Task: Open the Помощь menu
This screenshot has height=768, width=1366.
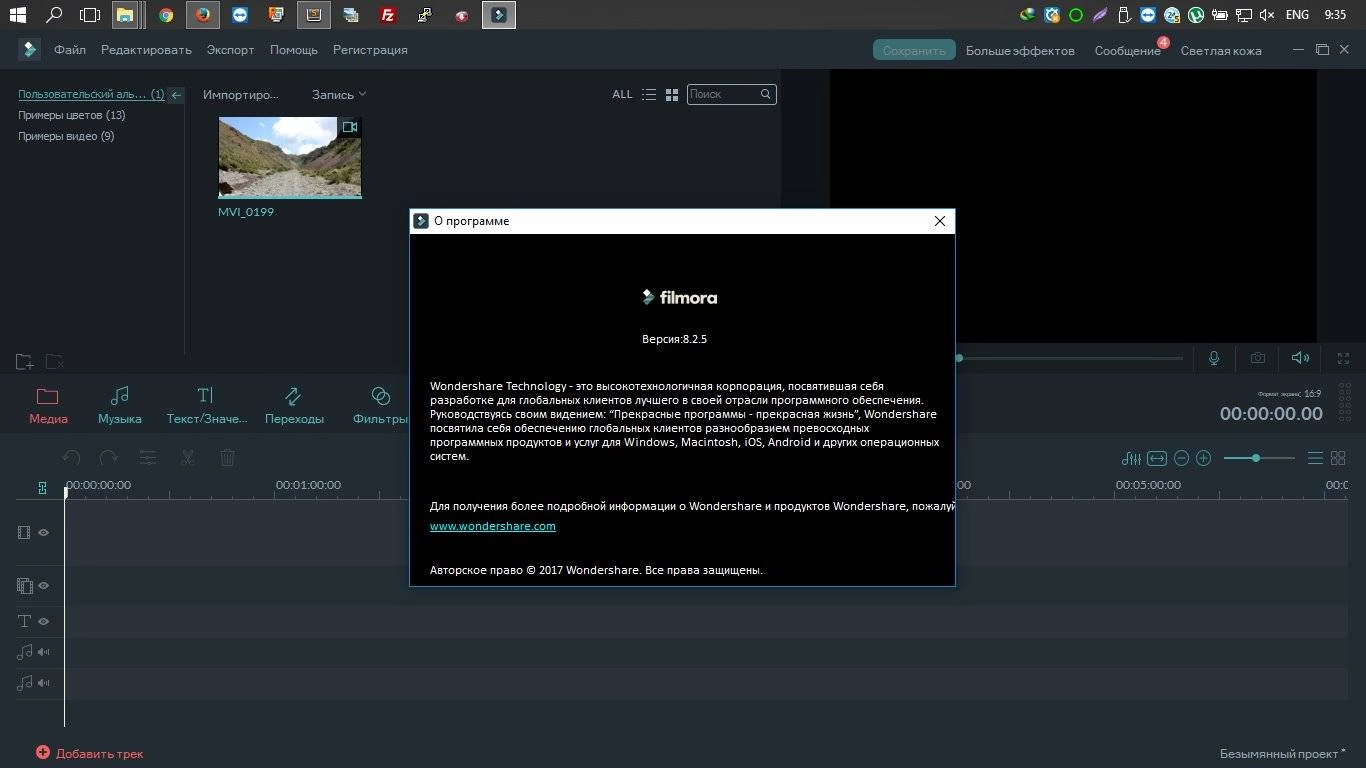Action: click(x=293, y=49)
